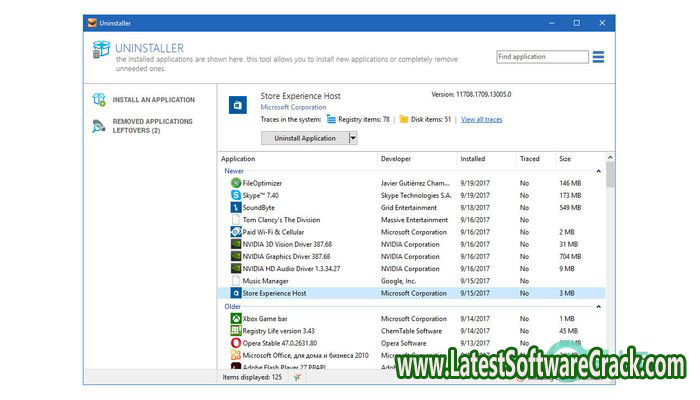
Task: Click NVIDIA Graphics Driver icon
Action: coord(236,256)
